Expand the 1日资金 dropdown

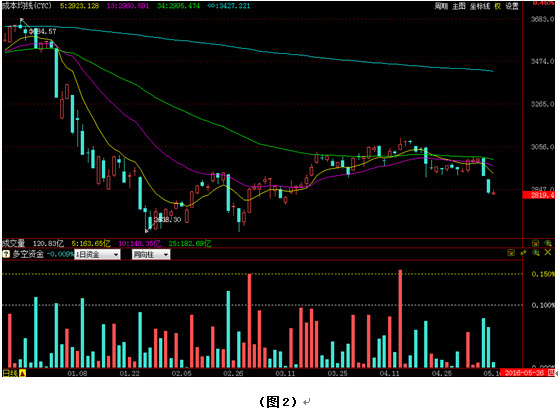point(97,254)
